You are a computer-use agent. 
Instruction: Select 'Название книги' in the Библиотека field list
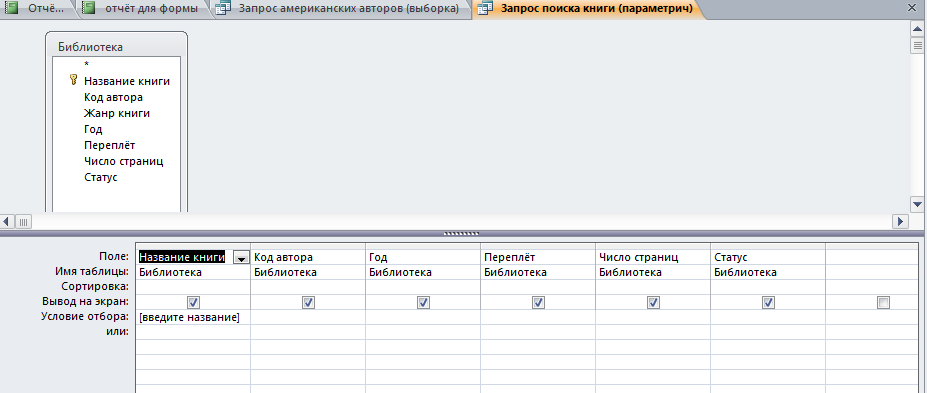[x=127, y=81]
